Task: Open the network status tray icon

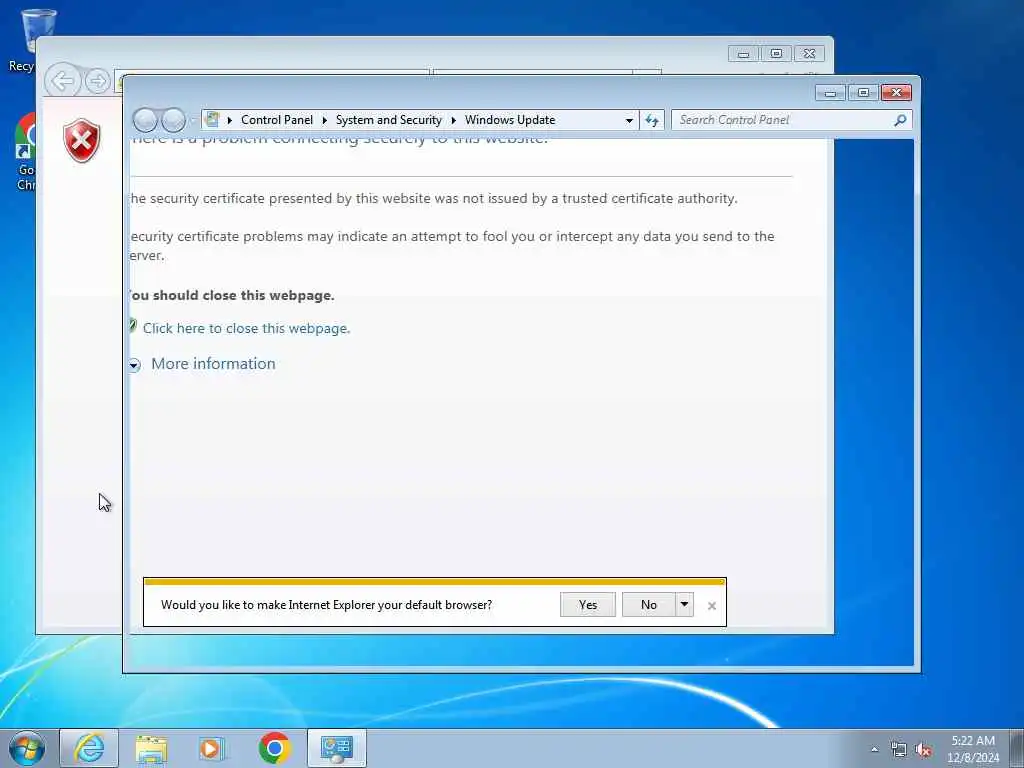Action: 899,750
